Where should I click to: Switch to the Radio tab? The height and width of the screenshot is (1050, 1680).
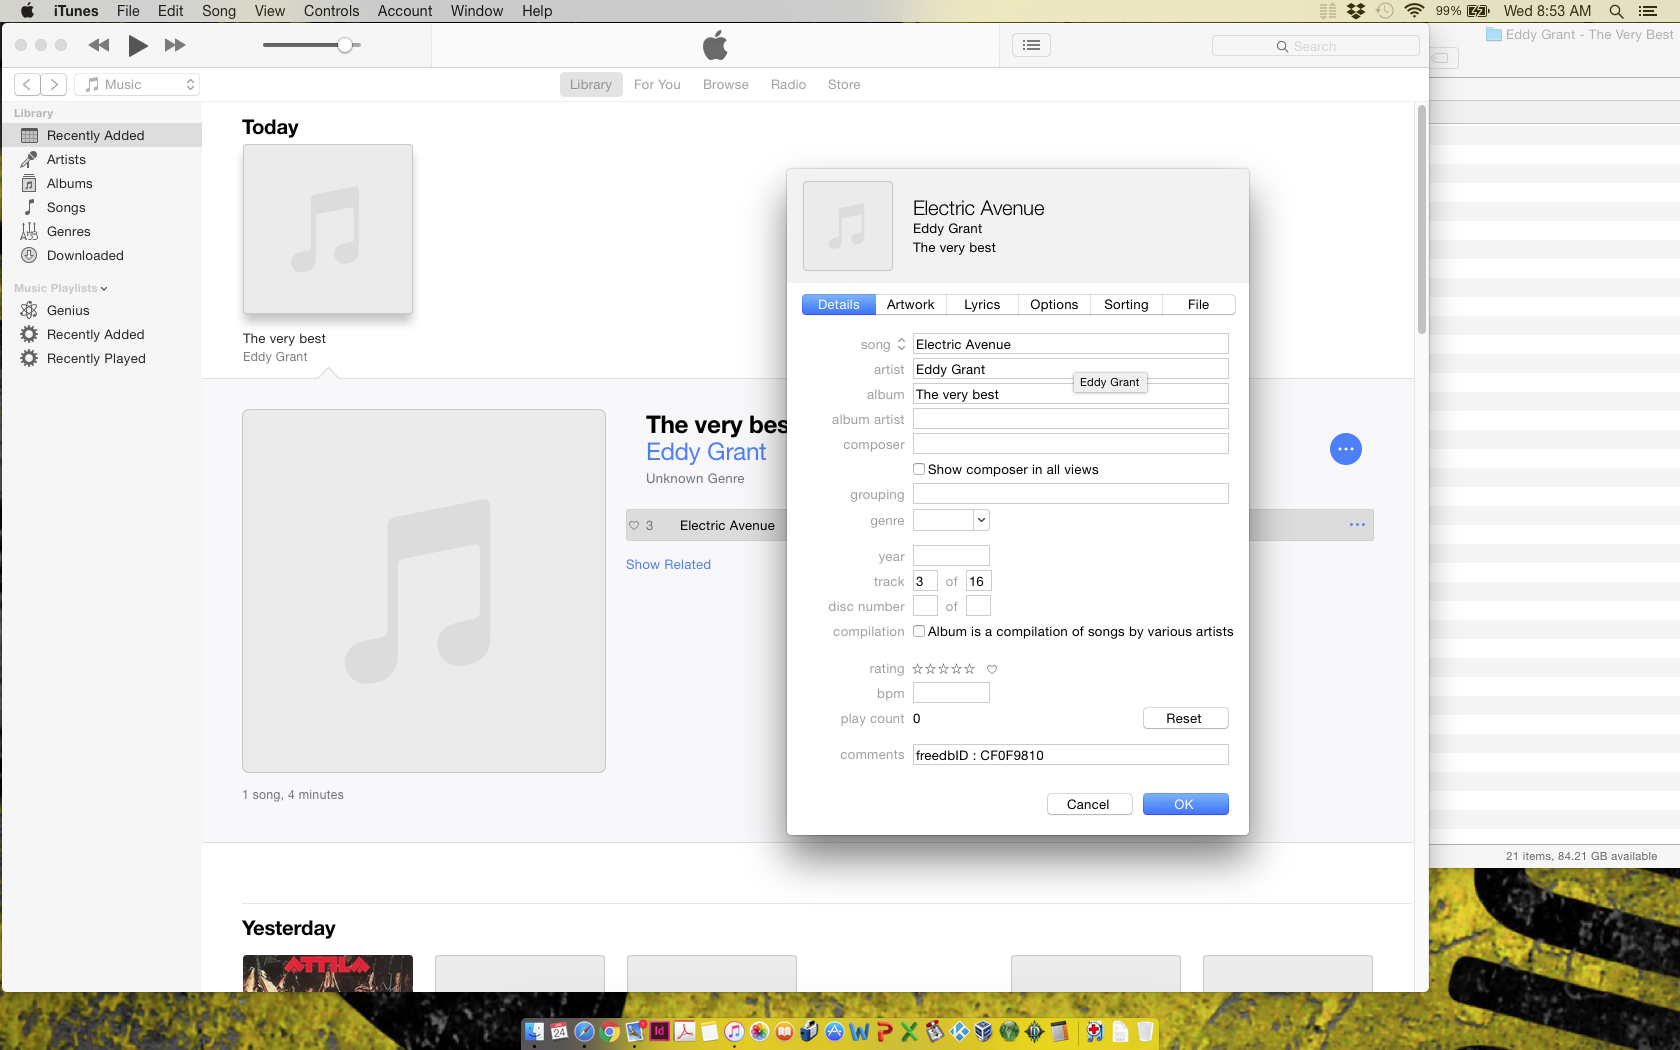click(788, 85)
